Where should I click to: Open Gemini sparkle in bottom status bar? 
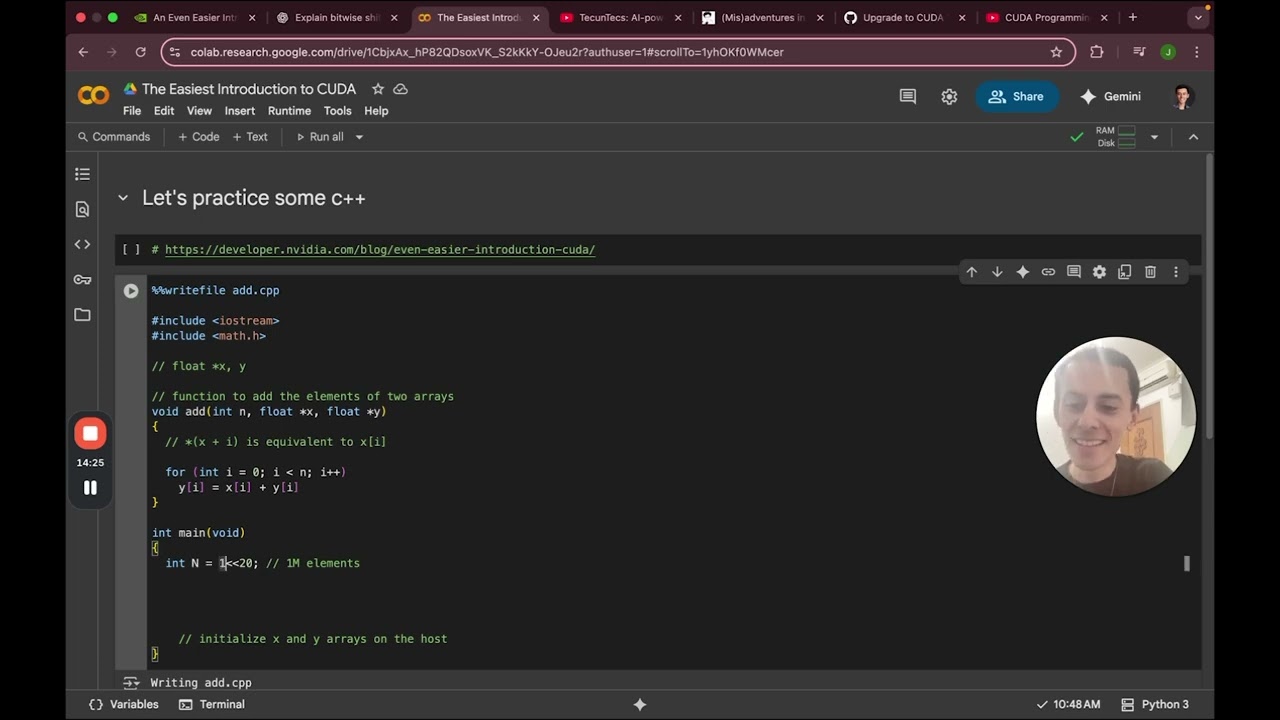(x=640, y=704)
